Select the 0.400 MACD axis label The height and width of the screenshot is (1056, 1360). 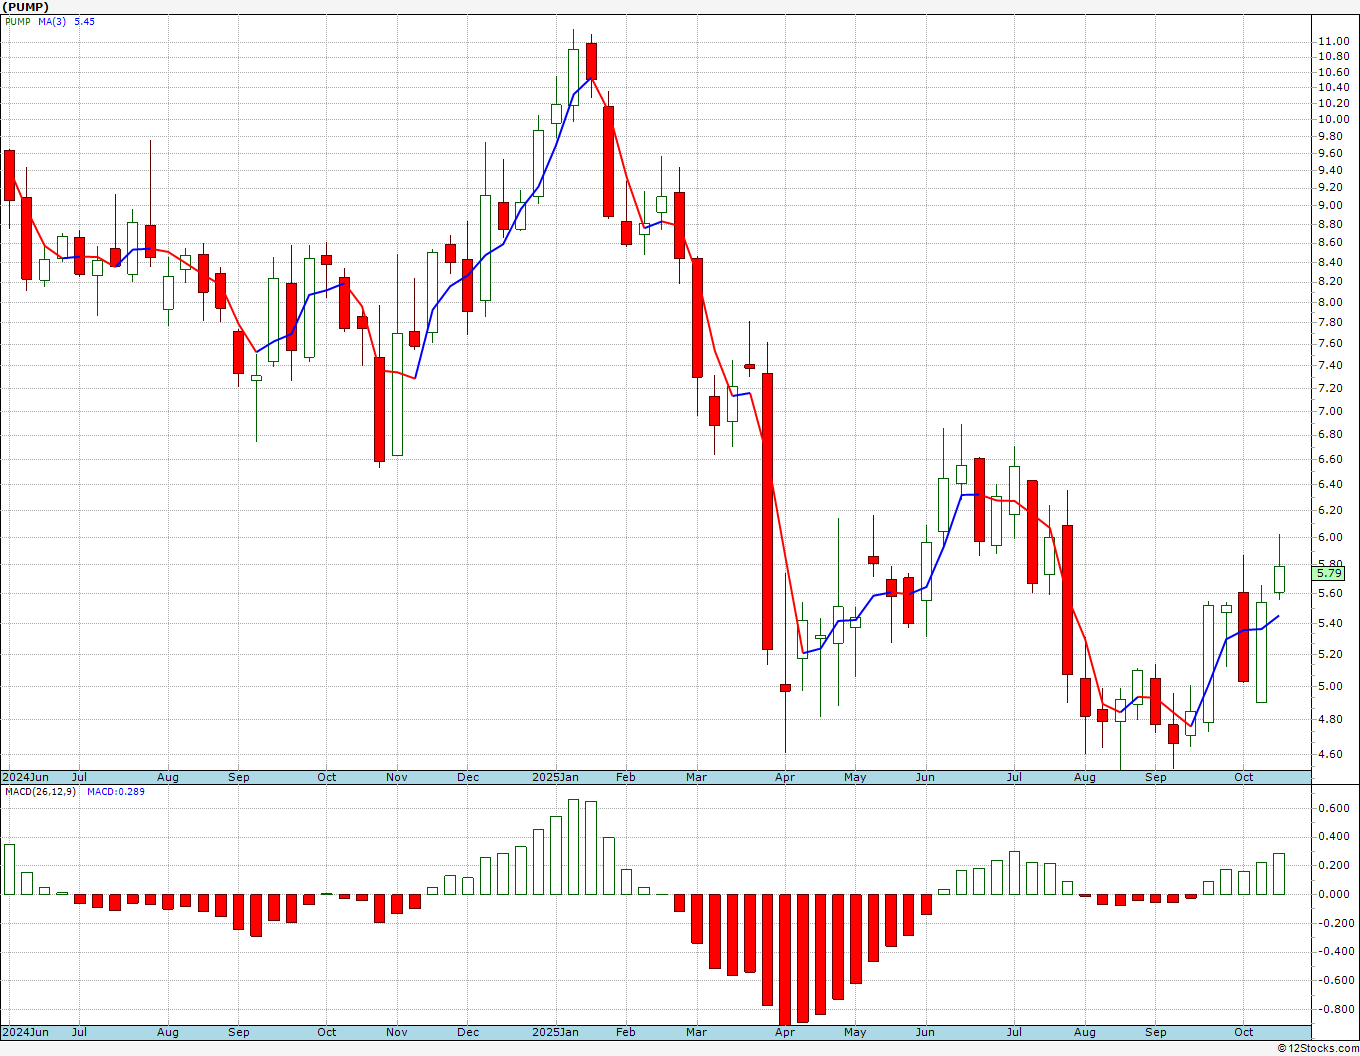1333,837
